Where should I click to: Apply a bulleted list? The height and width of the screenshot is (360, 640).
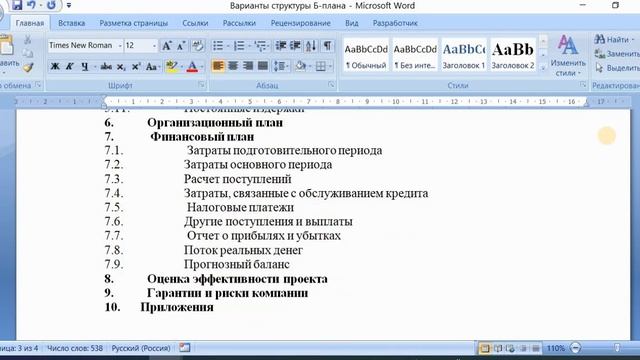coord(218,46)
